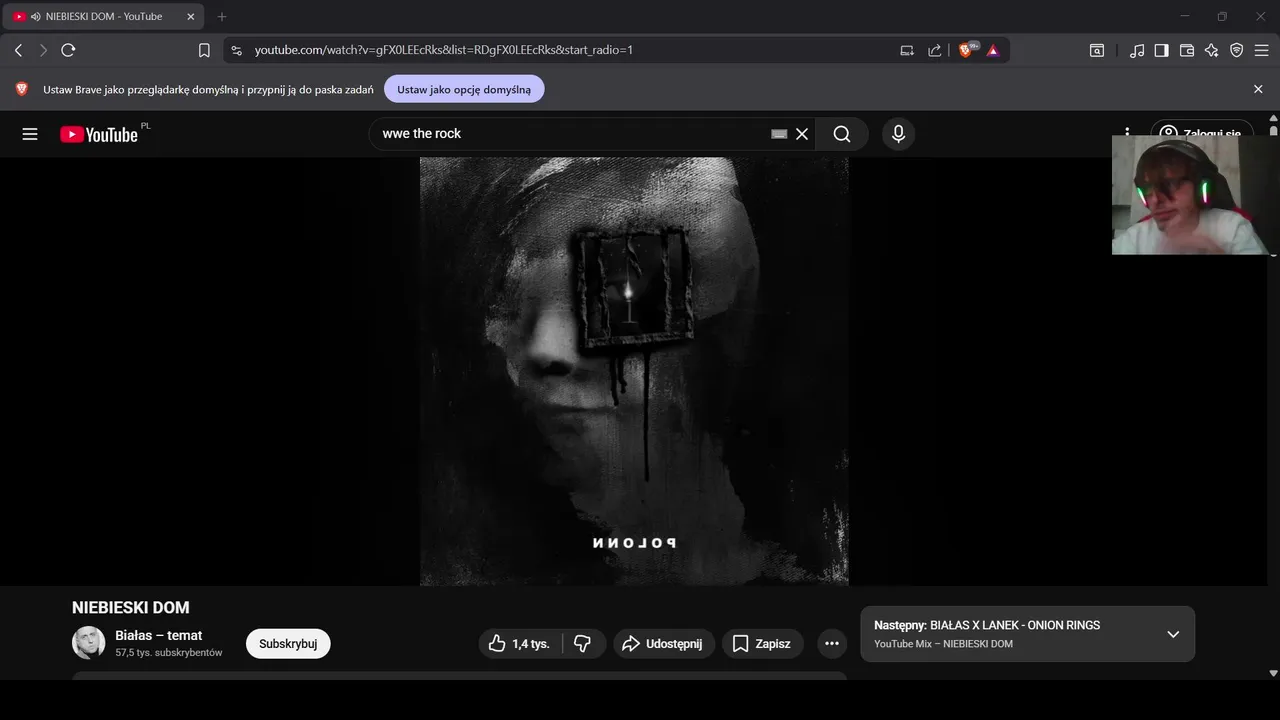Open a new browser tab

coord(222,16)
